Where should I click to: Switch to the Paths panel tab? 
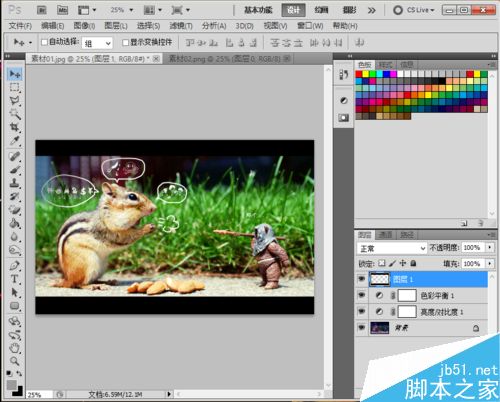(407, 235)
